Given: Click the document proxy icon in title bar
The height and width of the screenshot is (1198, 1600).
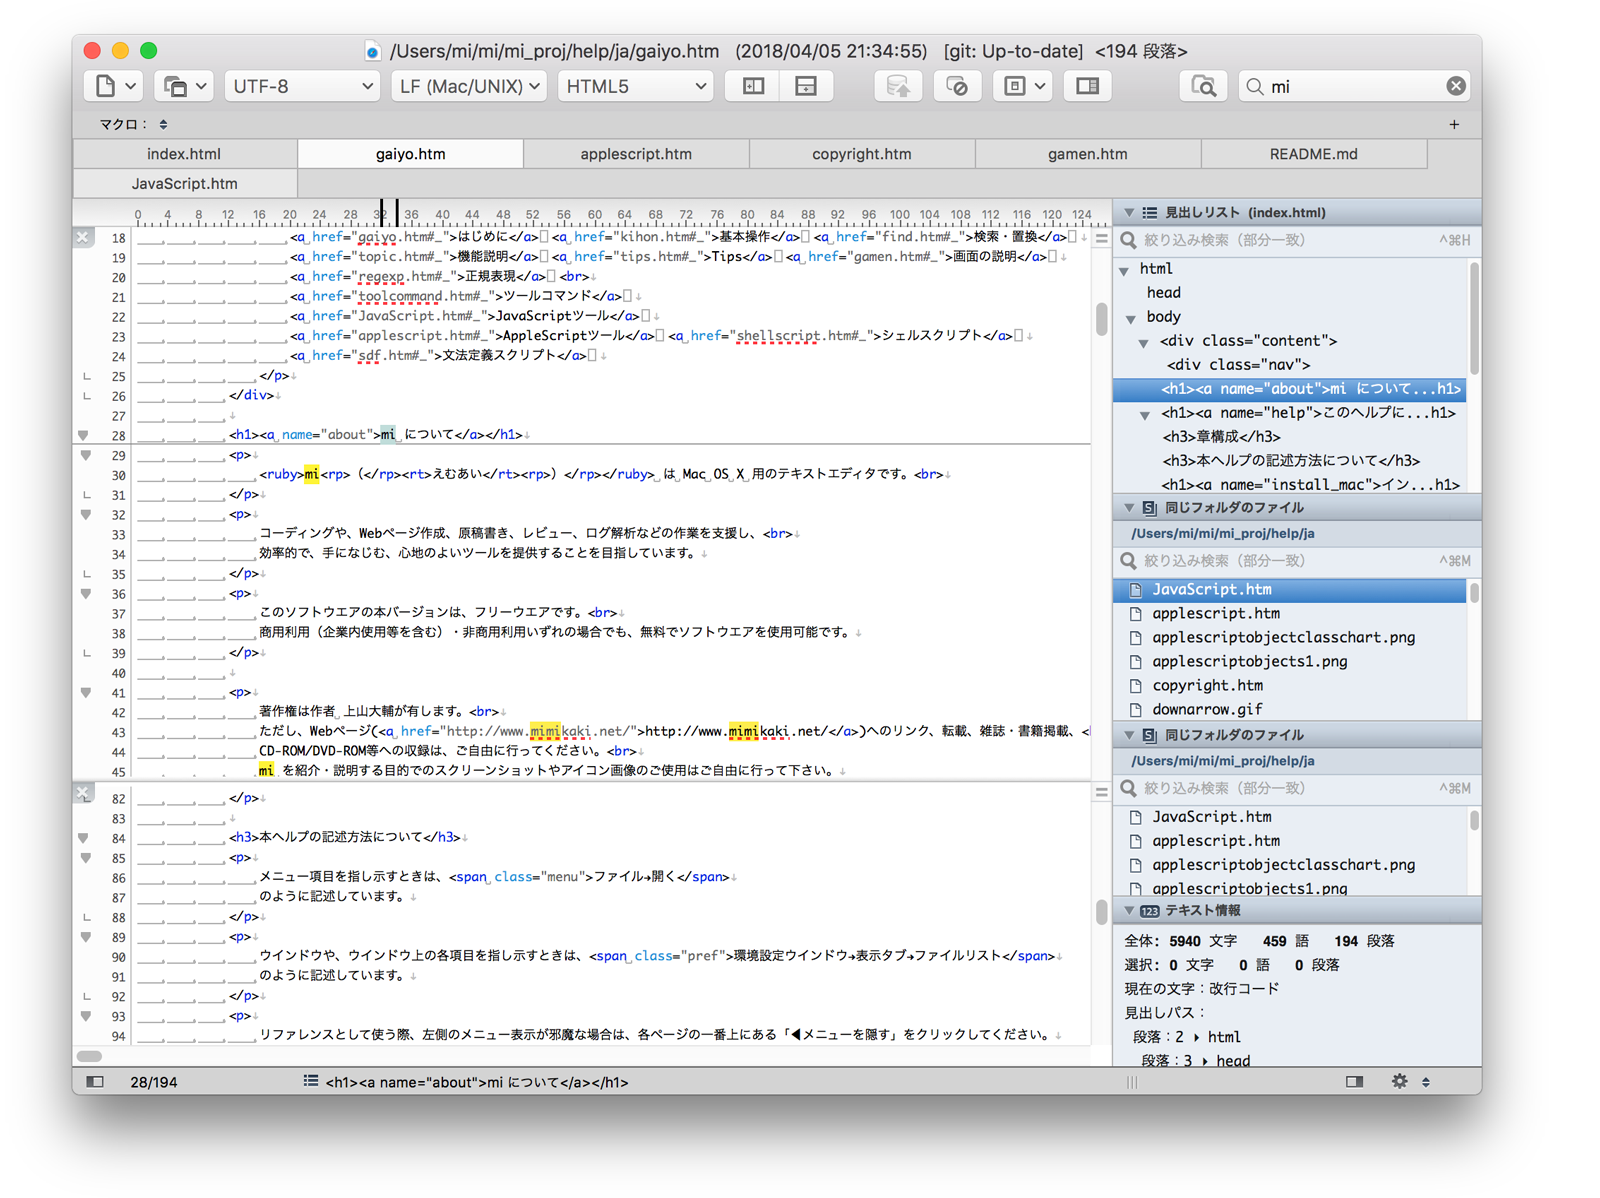Looking at the screenshot, I should [x=373, y=51].
